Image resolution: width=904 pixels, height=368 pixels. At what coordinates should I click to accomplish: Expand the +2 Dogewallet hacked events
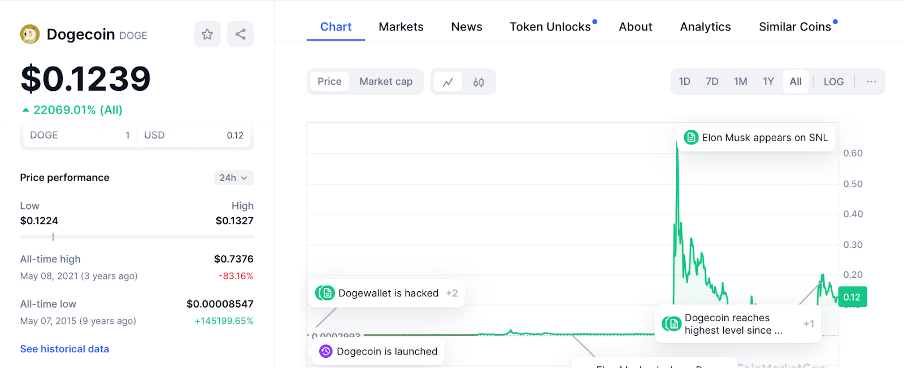[451, 293]
